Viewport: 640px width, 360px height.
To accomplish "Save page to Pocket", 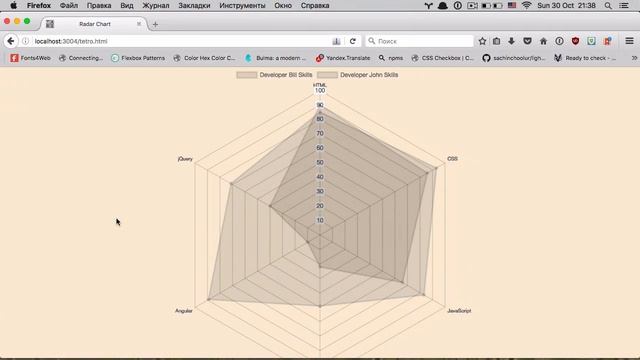I will tap(527, 41).
